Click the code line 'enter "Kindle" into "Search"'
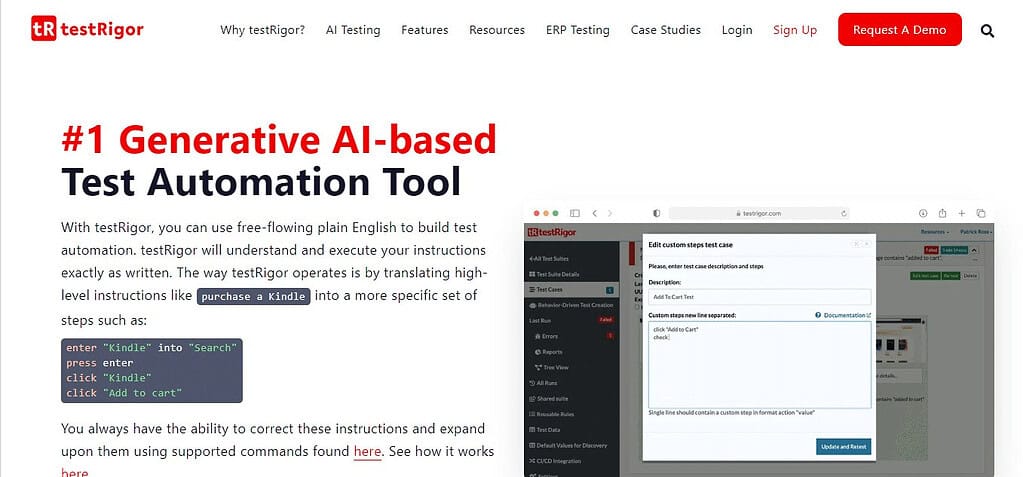 click(x=151, y=348)
